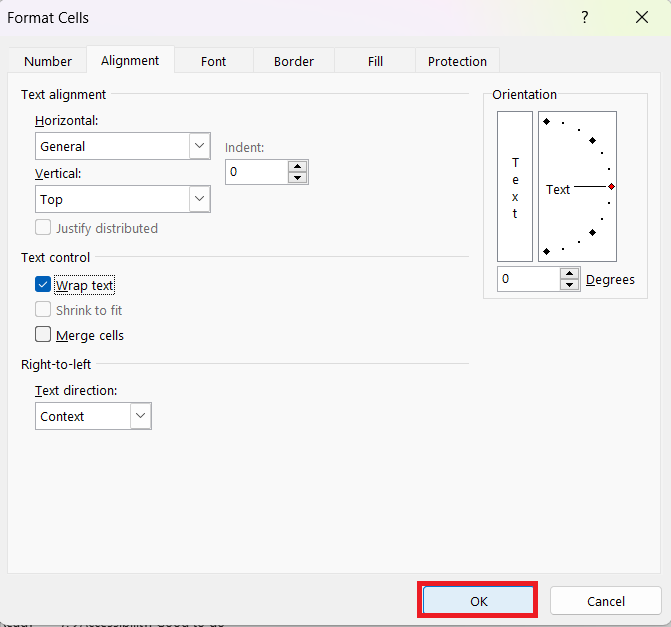The height and width of the screenshot is (627, 671).
Task: Set orientation to the bottom diamond marker
Action: 546,251
